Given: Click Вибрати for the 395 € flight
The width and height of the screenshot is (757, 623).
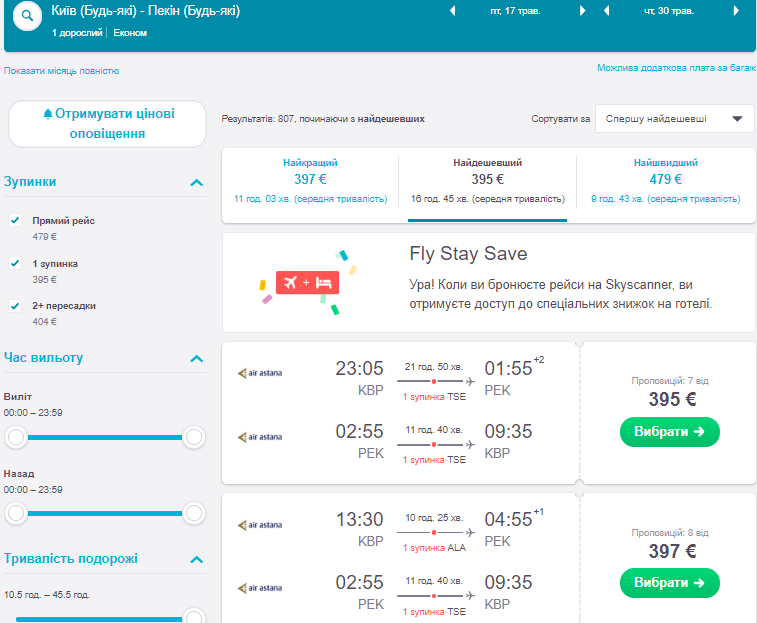Looking at the screenshot, I should coord(669,432).
